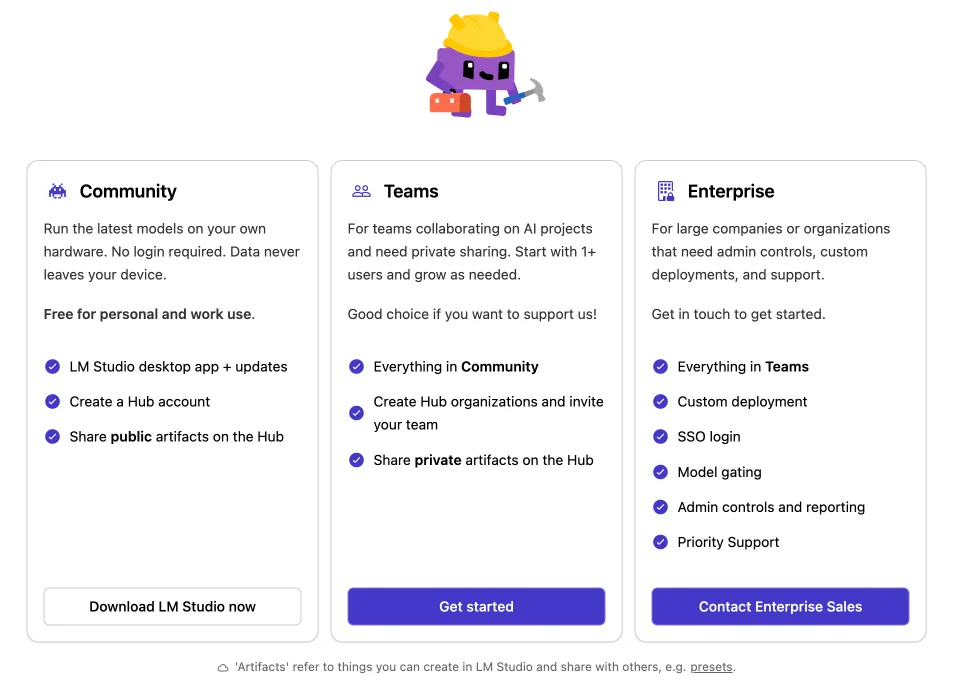Viewport: 954px width, 691px height.
Task: Click the Teams people icon
Action: point(361,191)
